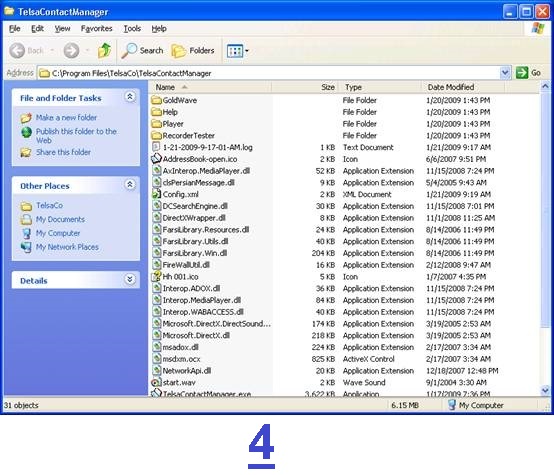Select Interop.WABACCESS.dll file icon
This screenshot has height=475, width=554.
point(157,312)
